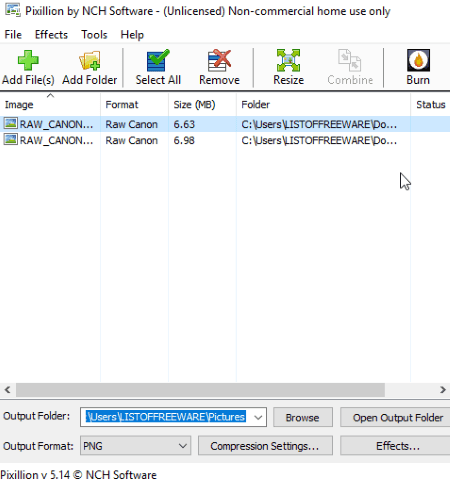Image resolution: width=450 pixels, height=481 pixels.
Task: Open the Add Folder toolbar icon
Action: click(90, 60)
